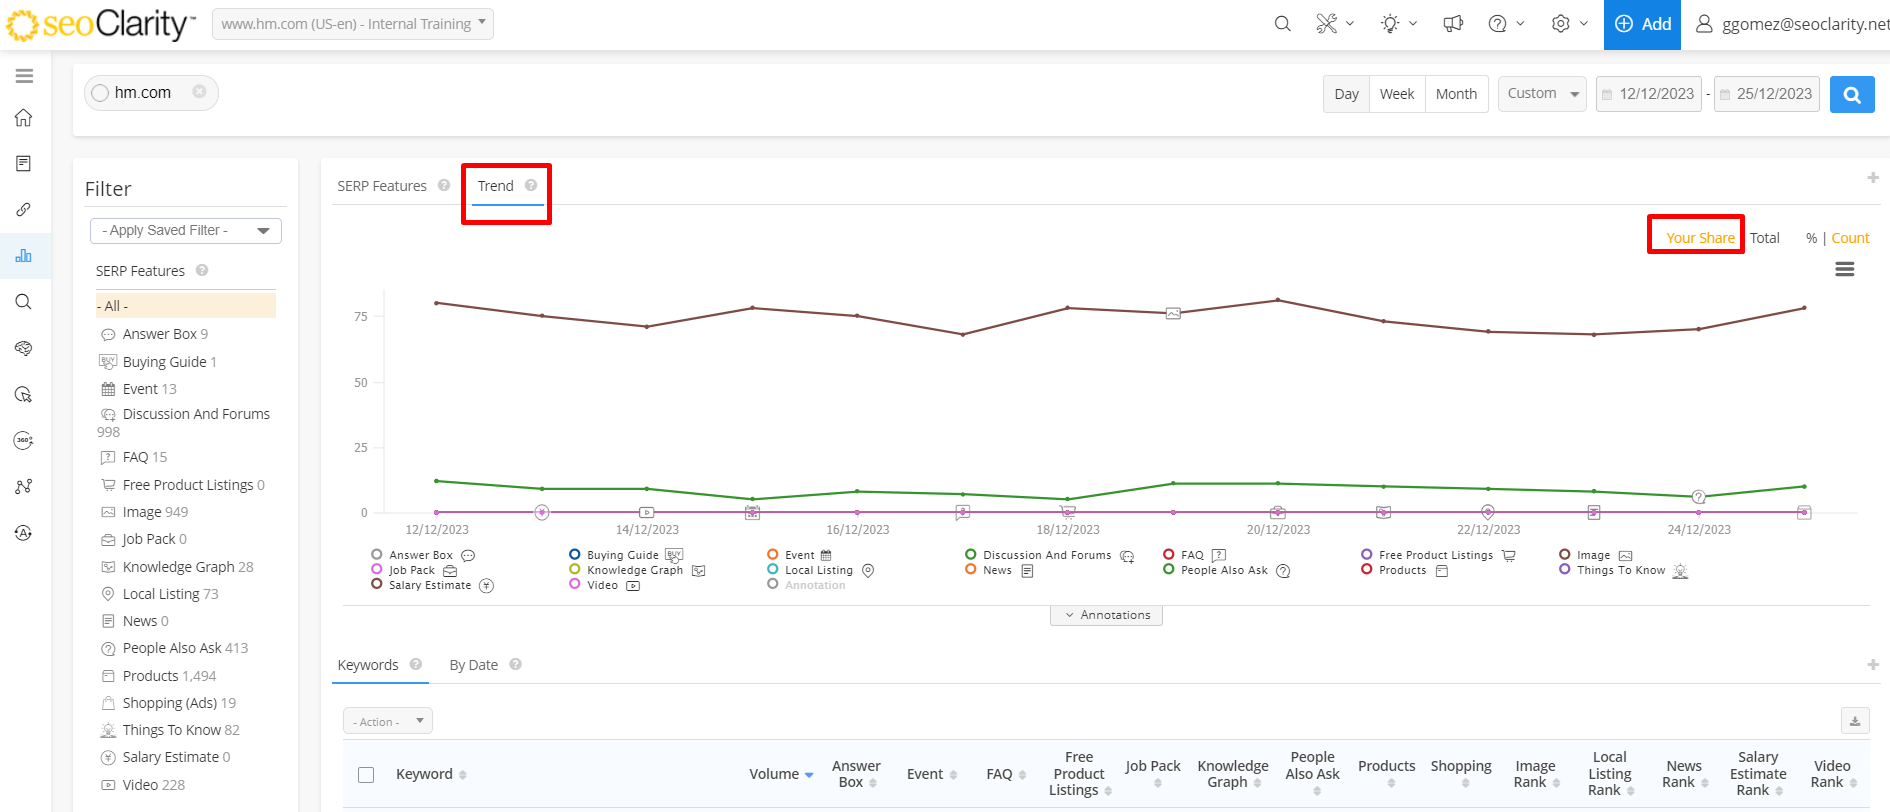Tick the keyword table select-all checkbox

[366, 775]
